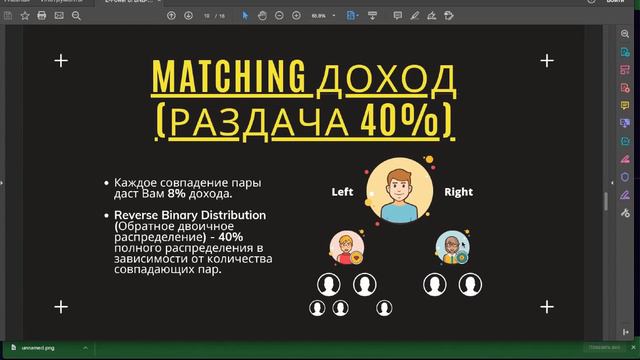
Task: Open purple Fill and Sign tool
Action: [x=625, y=195]
